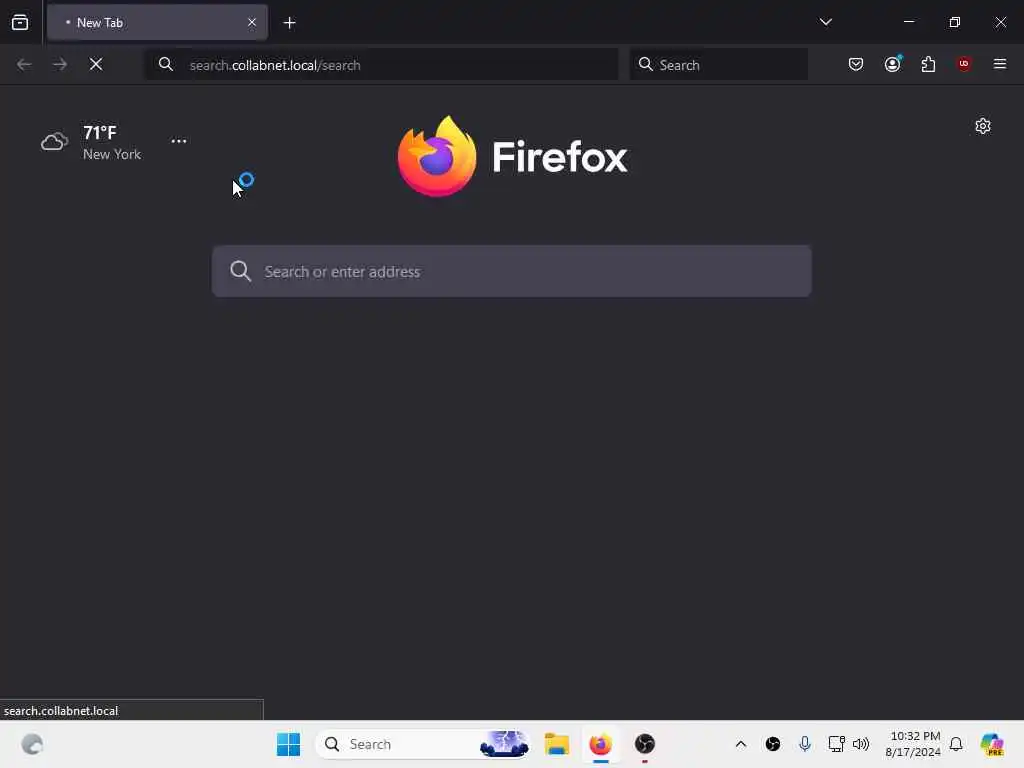Open weather widget options menu
1024x768 pixels.
(x=178, y=141)
